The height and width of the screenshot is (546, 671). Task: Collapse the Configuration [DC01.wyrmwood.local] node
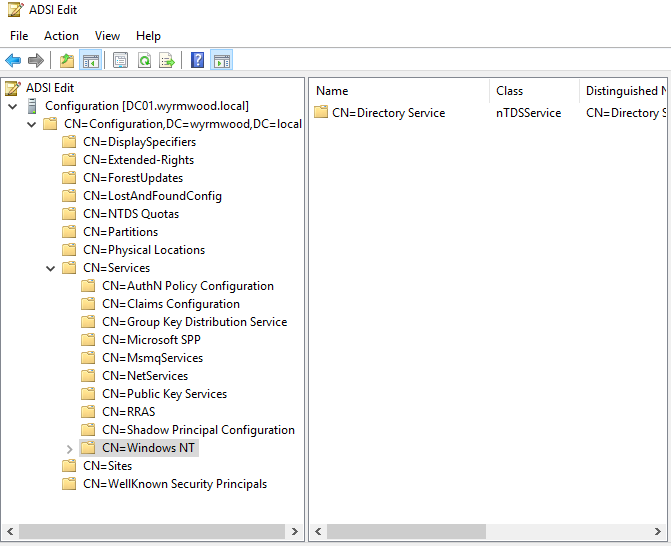12,106
